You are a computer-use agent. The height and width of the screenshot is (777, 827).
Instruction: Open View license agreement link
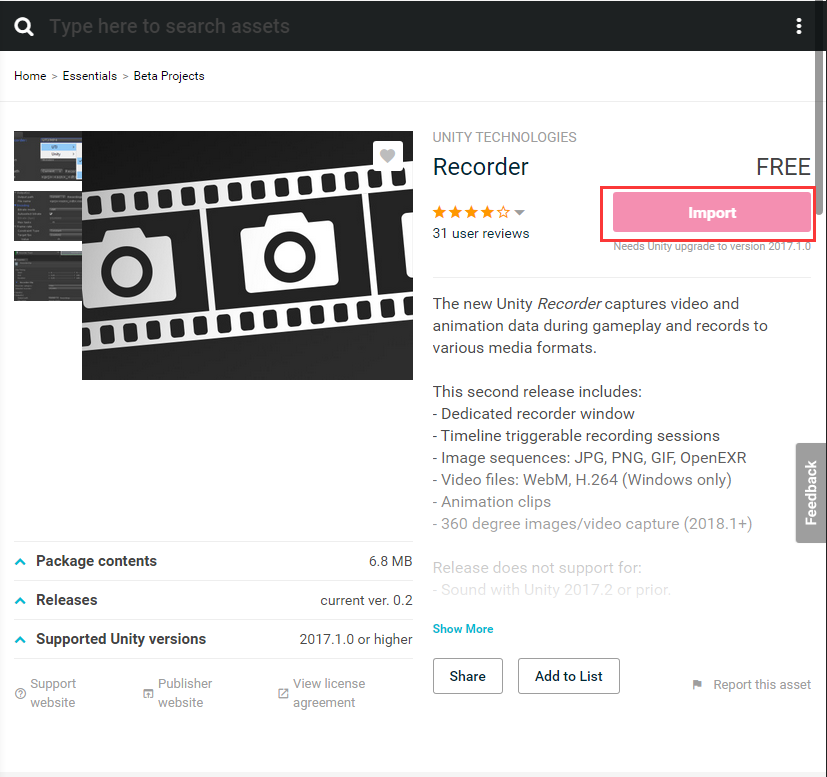[x=329, y=693]
